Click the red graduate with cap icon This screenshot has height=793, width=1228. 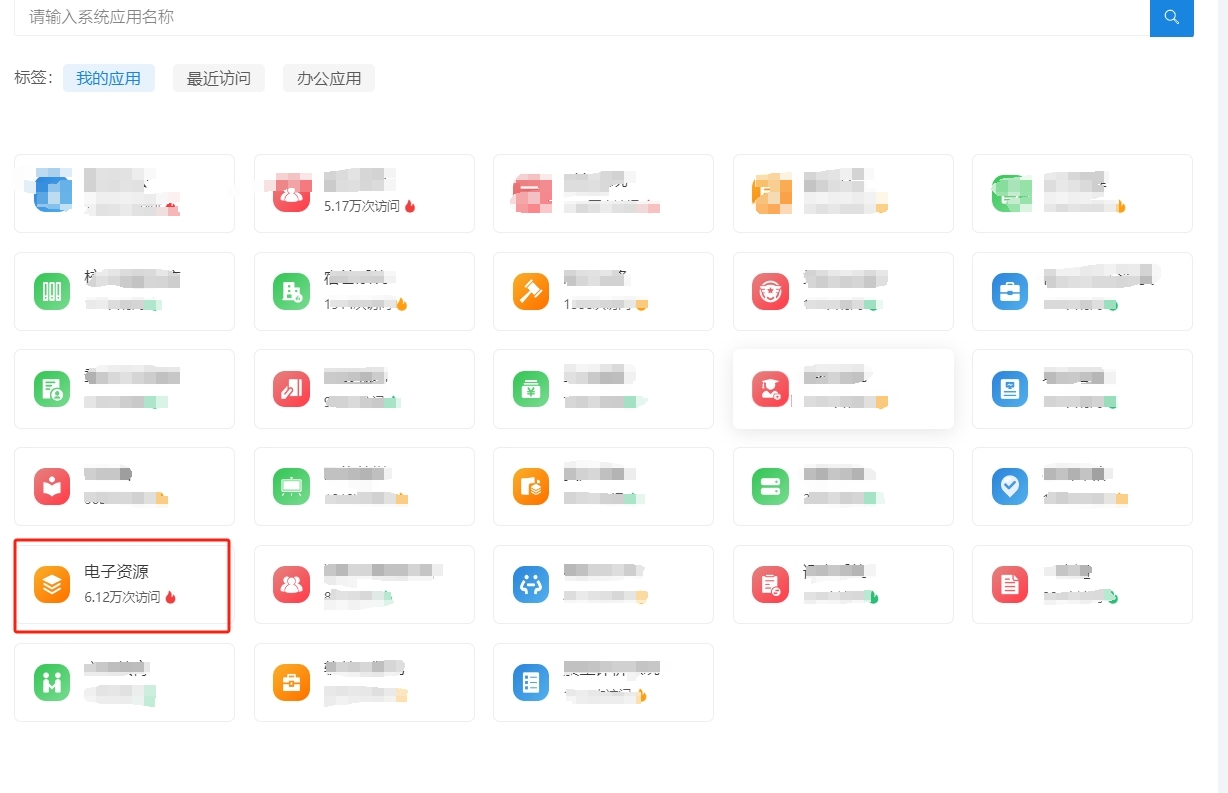click(x=770, y=389)
